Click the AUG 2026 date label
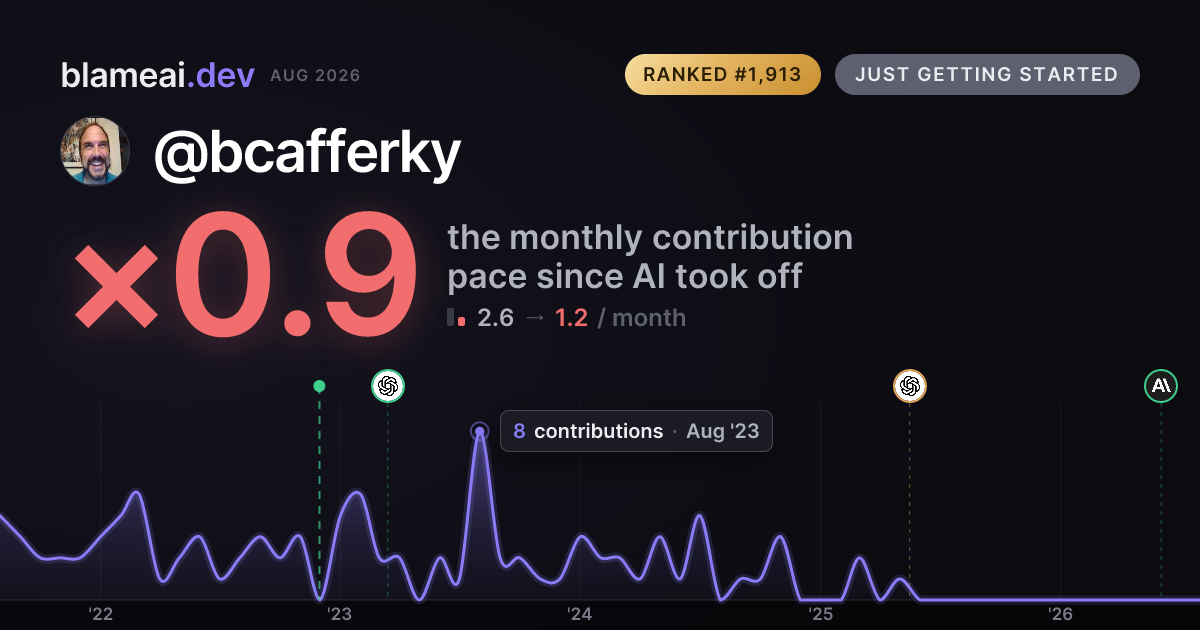This screenshot has height=630, width=1200. (315, 76)
